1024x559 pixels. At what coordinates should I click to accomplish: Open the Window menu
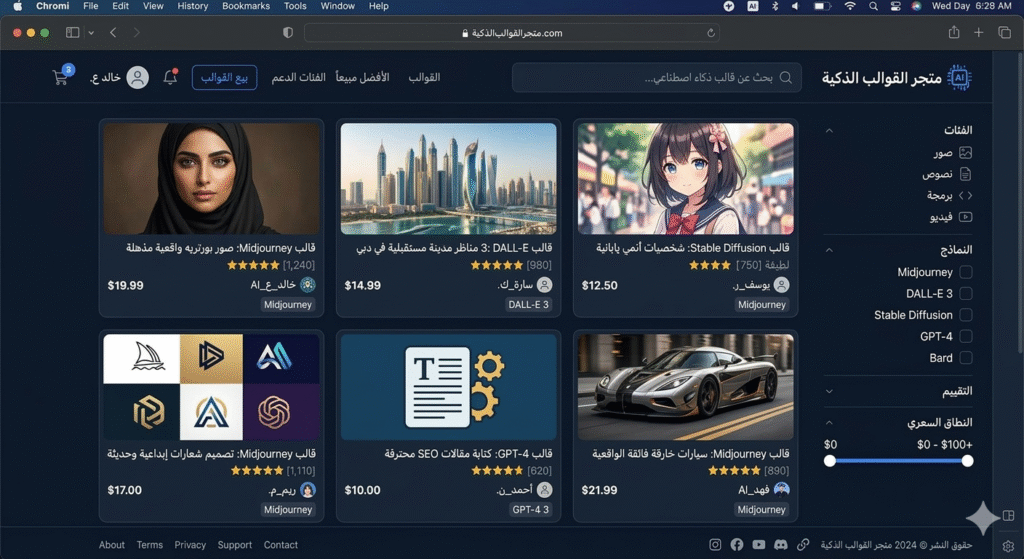point(338,6)
